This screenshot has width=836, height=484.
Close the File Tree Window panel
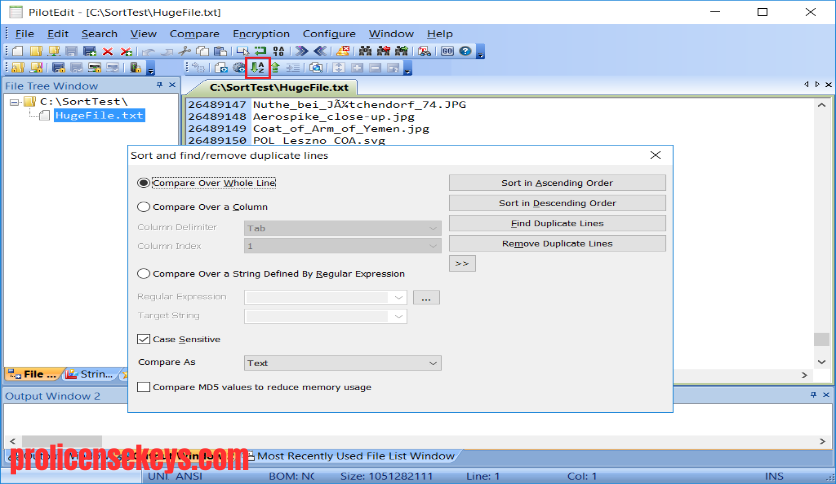pyautogui.click(x=172, y=85)
